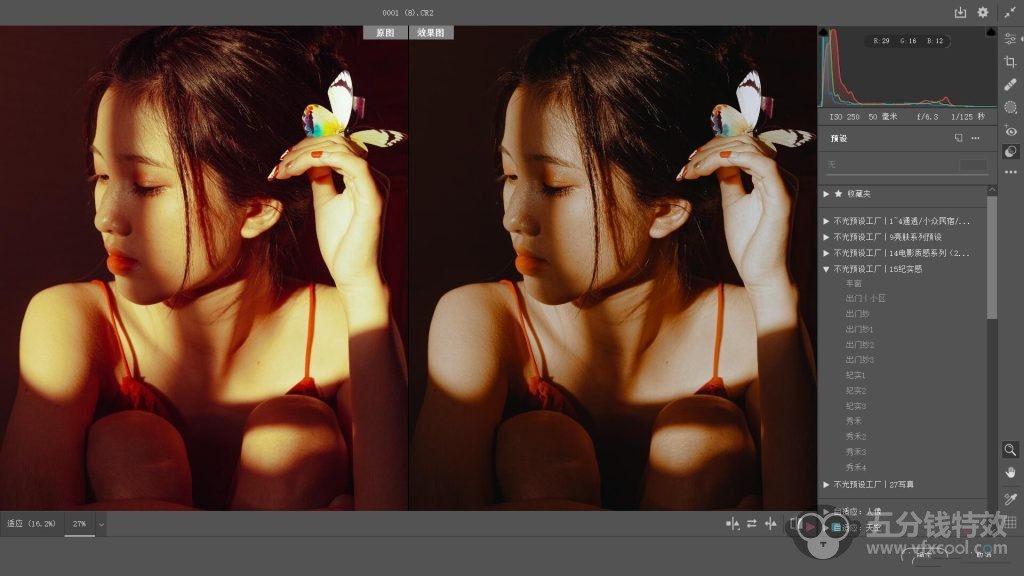Select the color sampler eyedropper tool
The height and width of the screenshot is (576, 1024).
(1010, 499)
